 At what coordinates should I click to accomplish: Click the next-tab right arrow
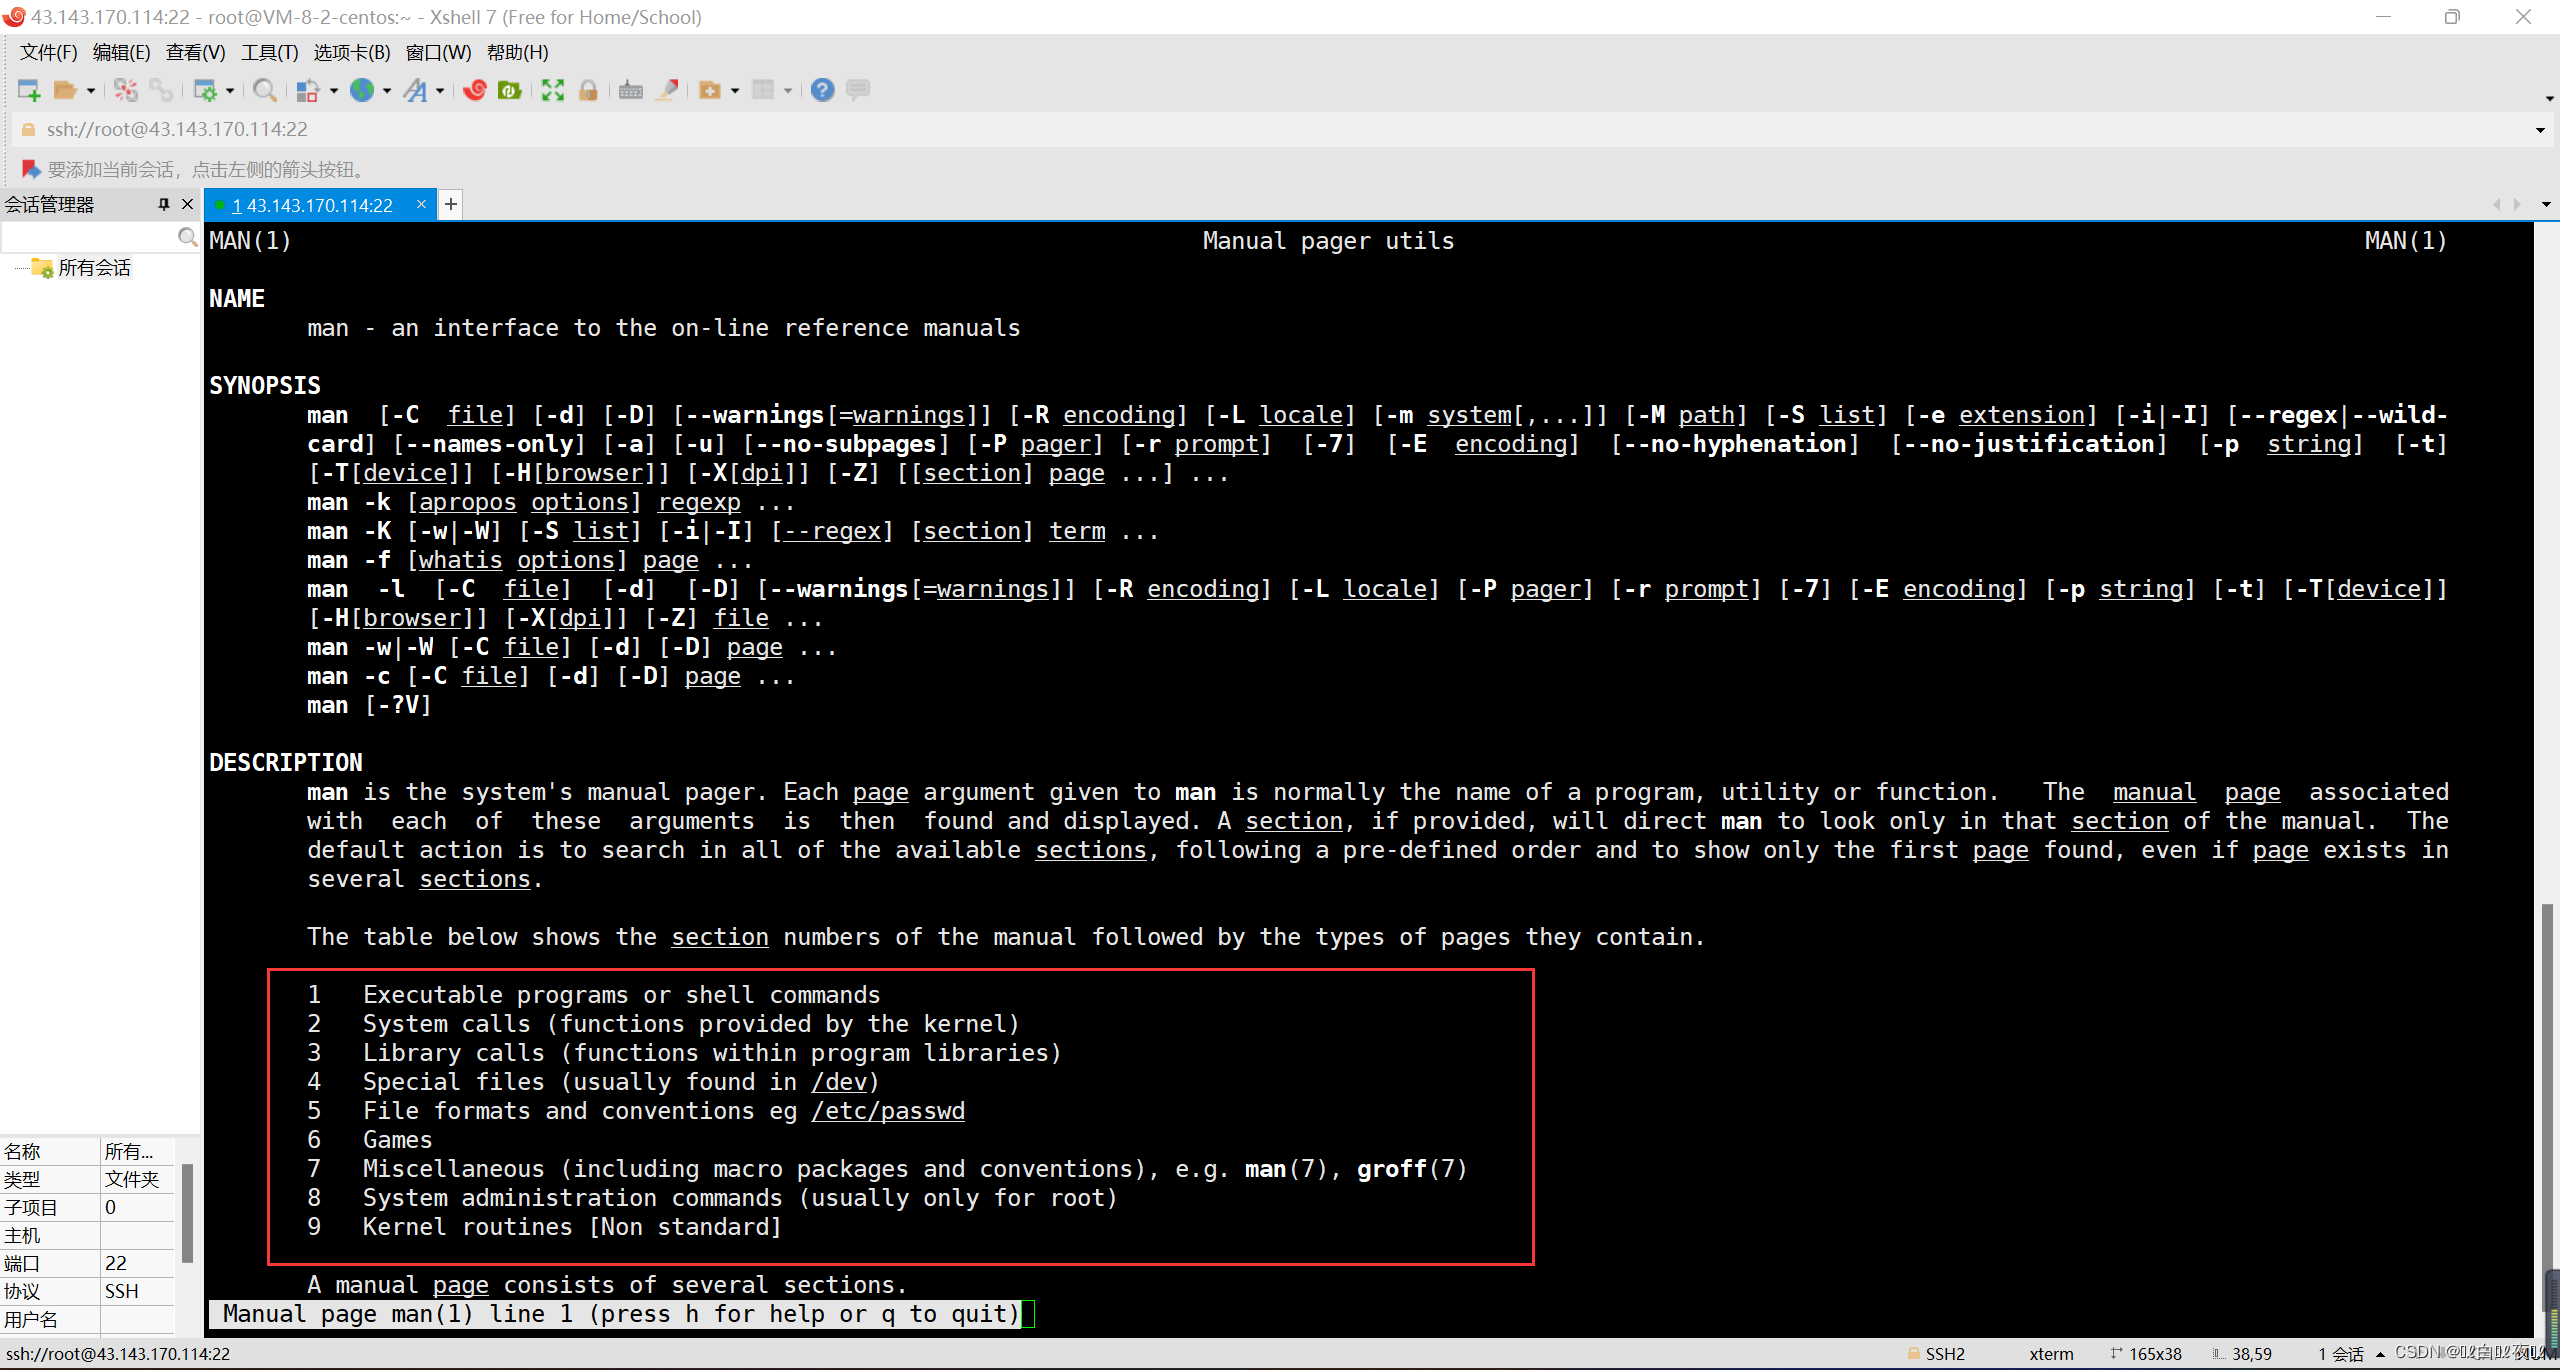pyautogui.click(x=2517, y=204)
